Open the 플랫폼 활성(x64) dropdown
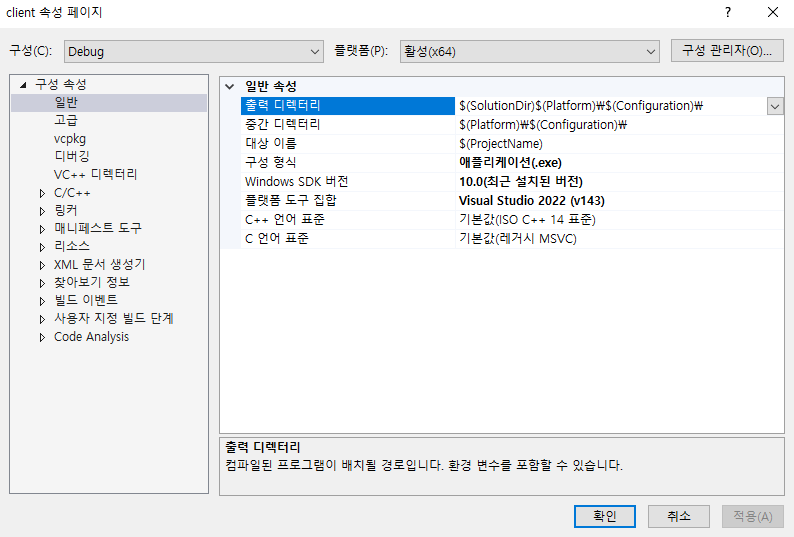 [x=530, y=52]
